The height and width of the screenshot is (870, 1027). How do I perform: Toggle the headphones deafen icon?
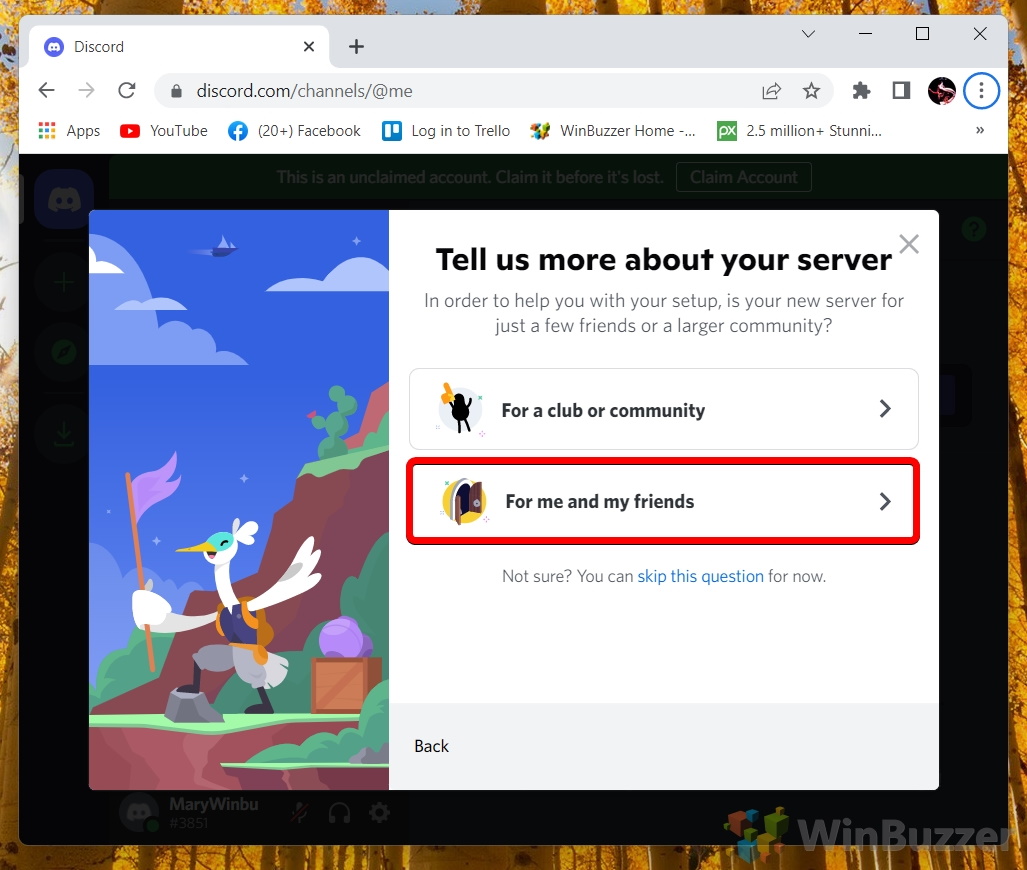(x=339, y=813)
